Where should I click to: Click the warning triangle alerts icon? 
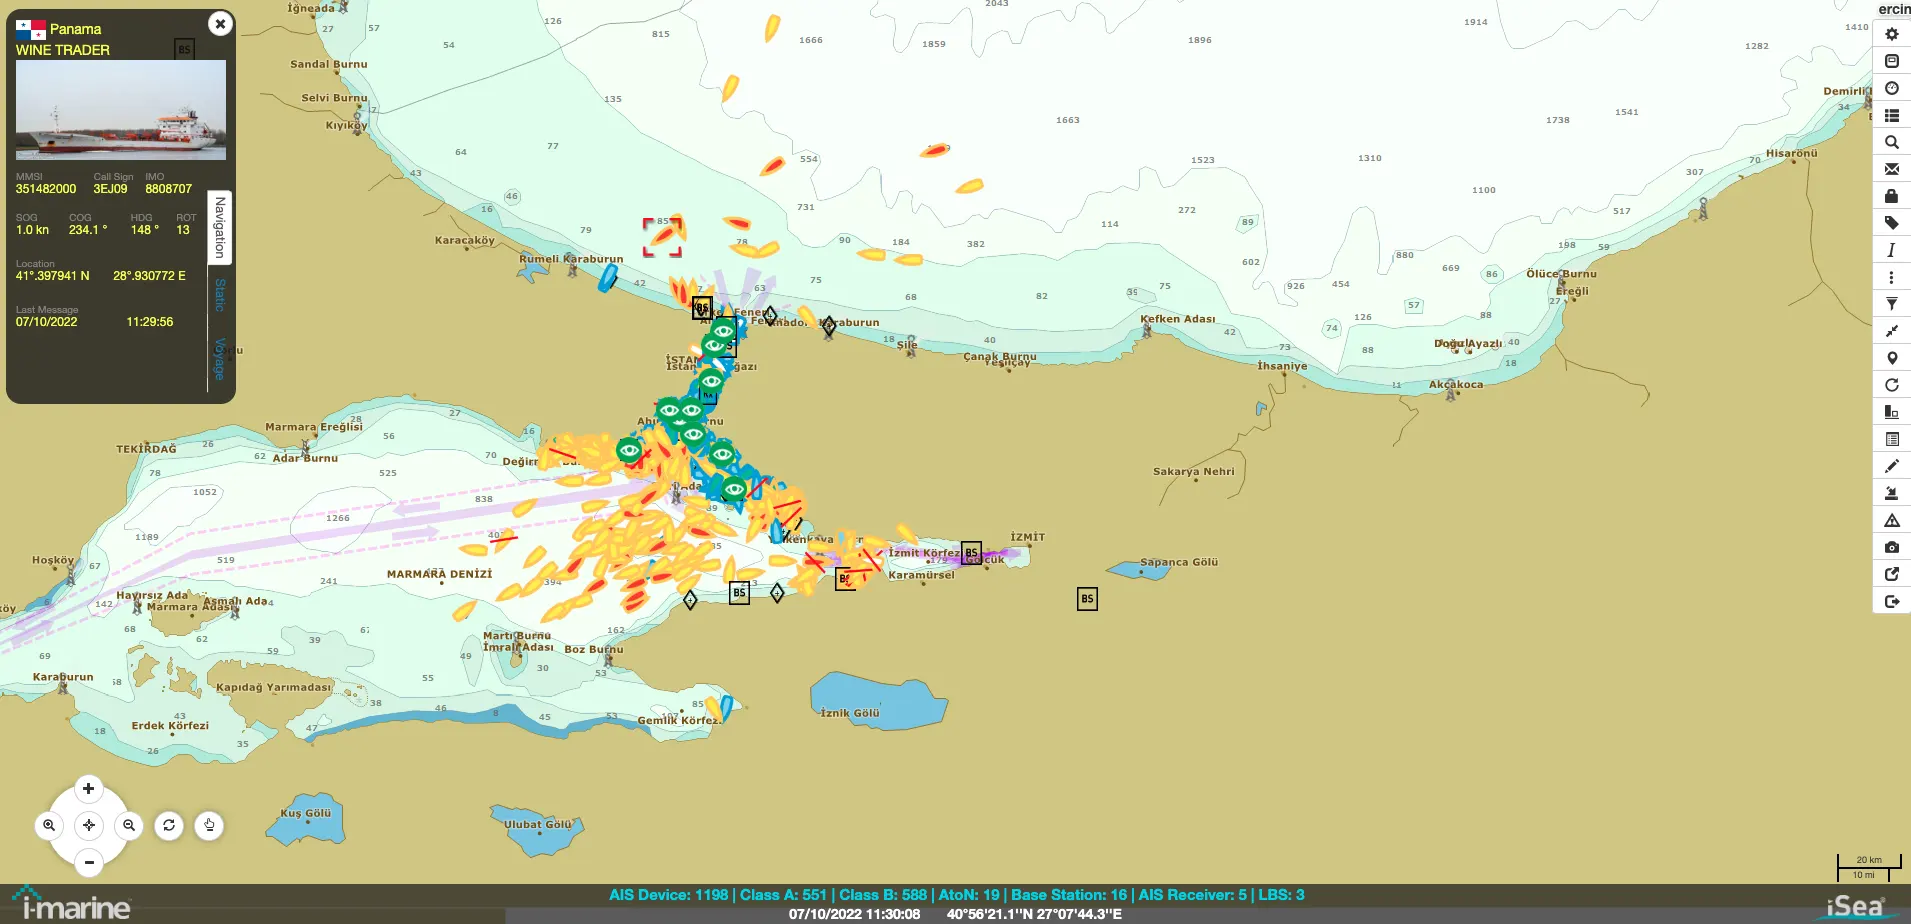[1891, 520]
